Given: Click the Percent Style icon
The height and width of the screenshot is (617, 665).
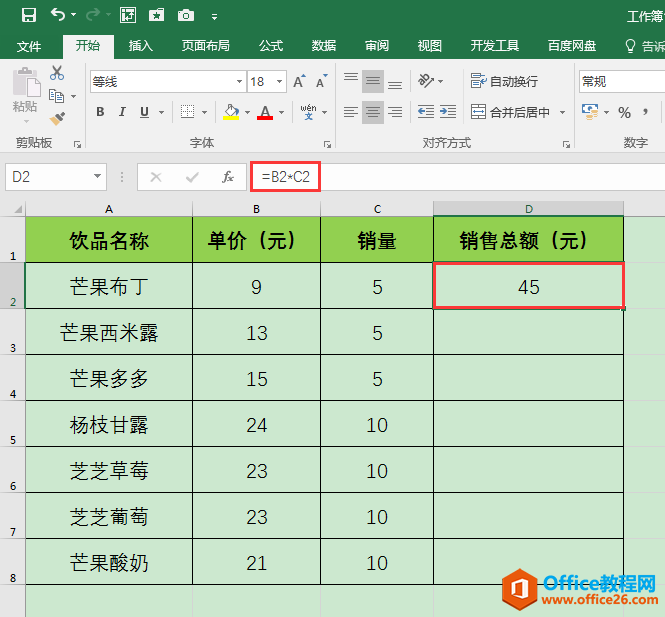Looking at the screenshot, I should pyautogui.click(x=624, y=112).
